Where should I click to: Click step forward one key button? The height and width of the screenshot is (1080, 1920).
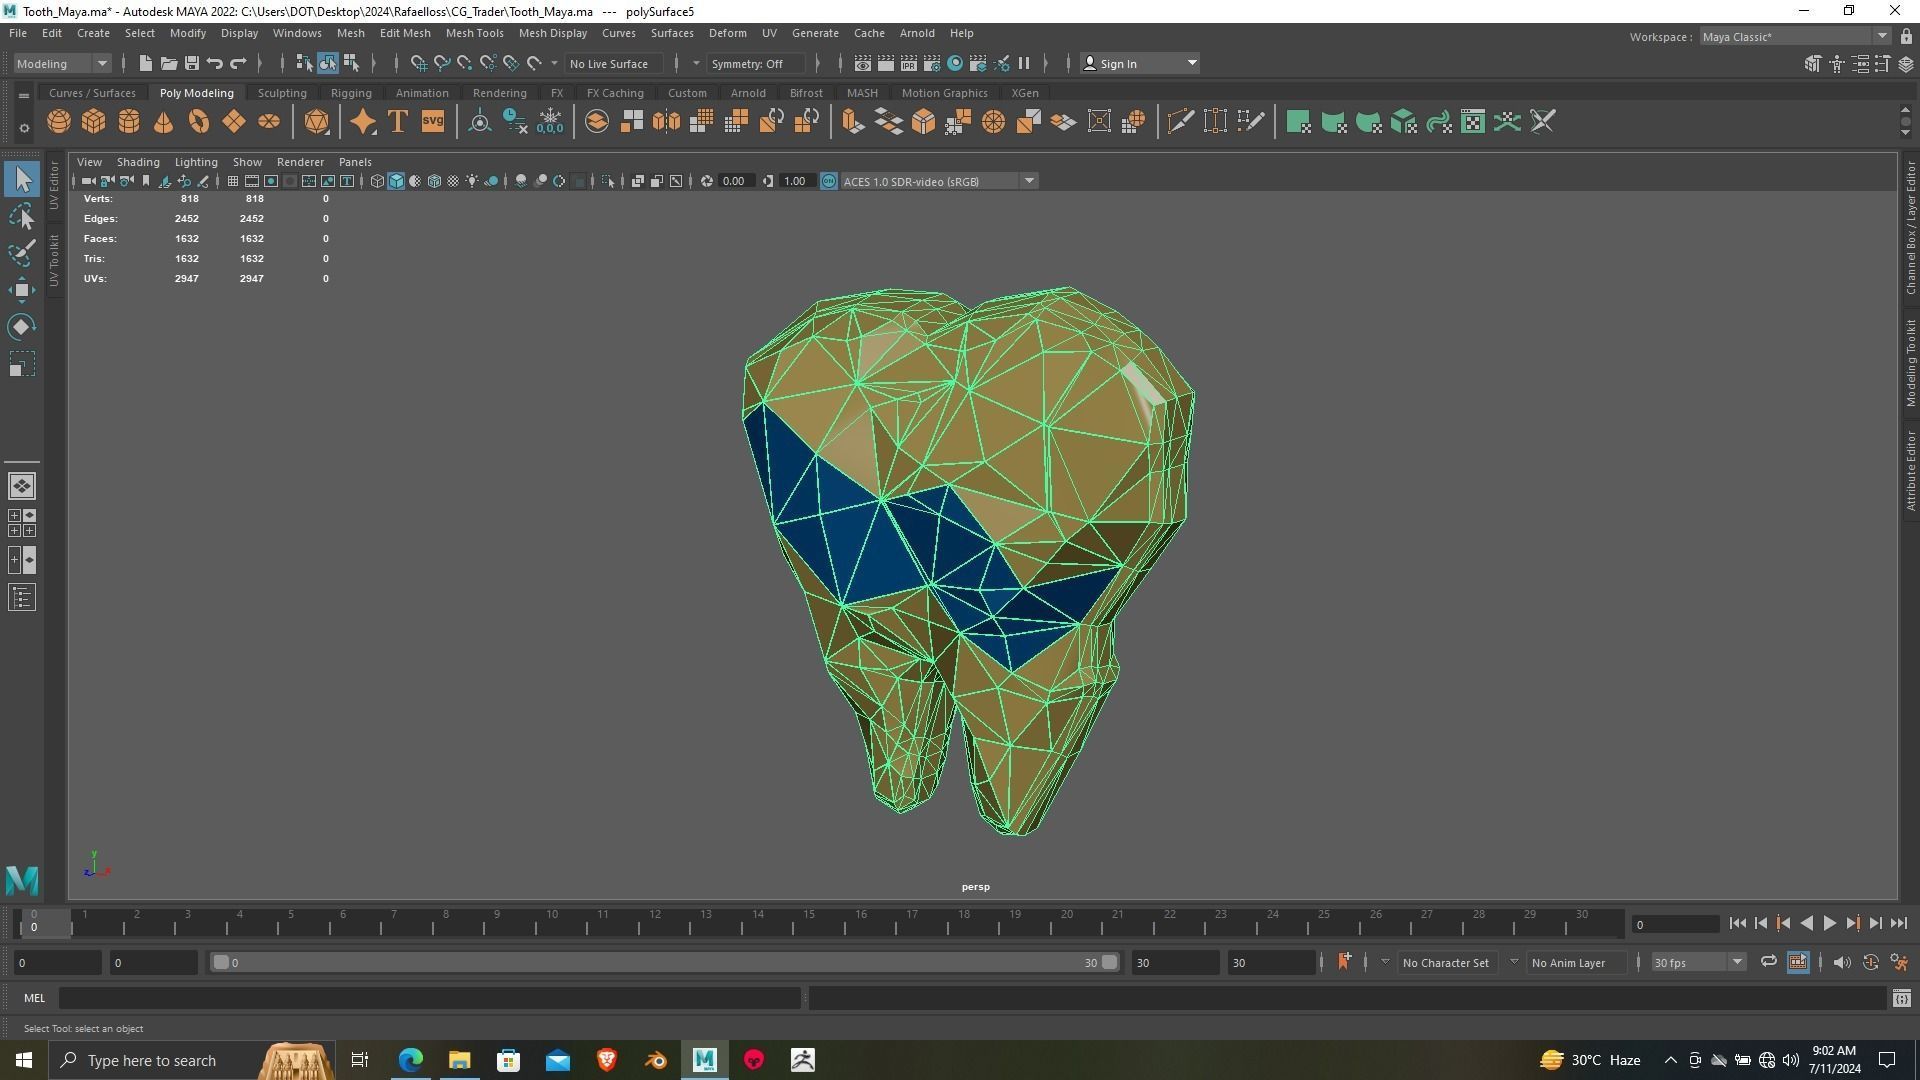click(x=1853, y=924)
